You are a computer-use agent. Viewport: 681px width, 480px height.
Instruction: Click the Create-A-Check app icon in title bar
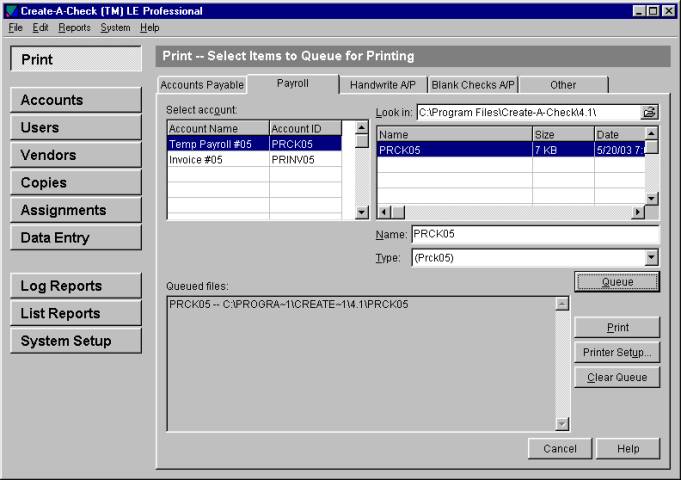11,11
